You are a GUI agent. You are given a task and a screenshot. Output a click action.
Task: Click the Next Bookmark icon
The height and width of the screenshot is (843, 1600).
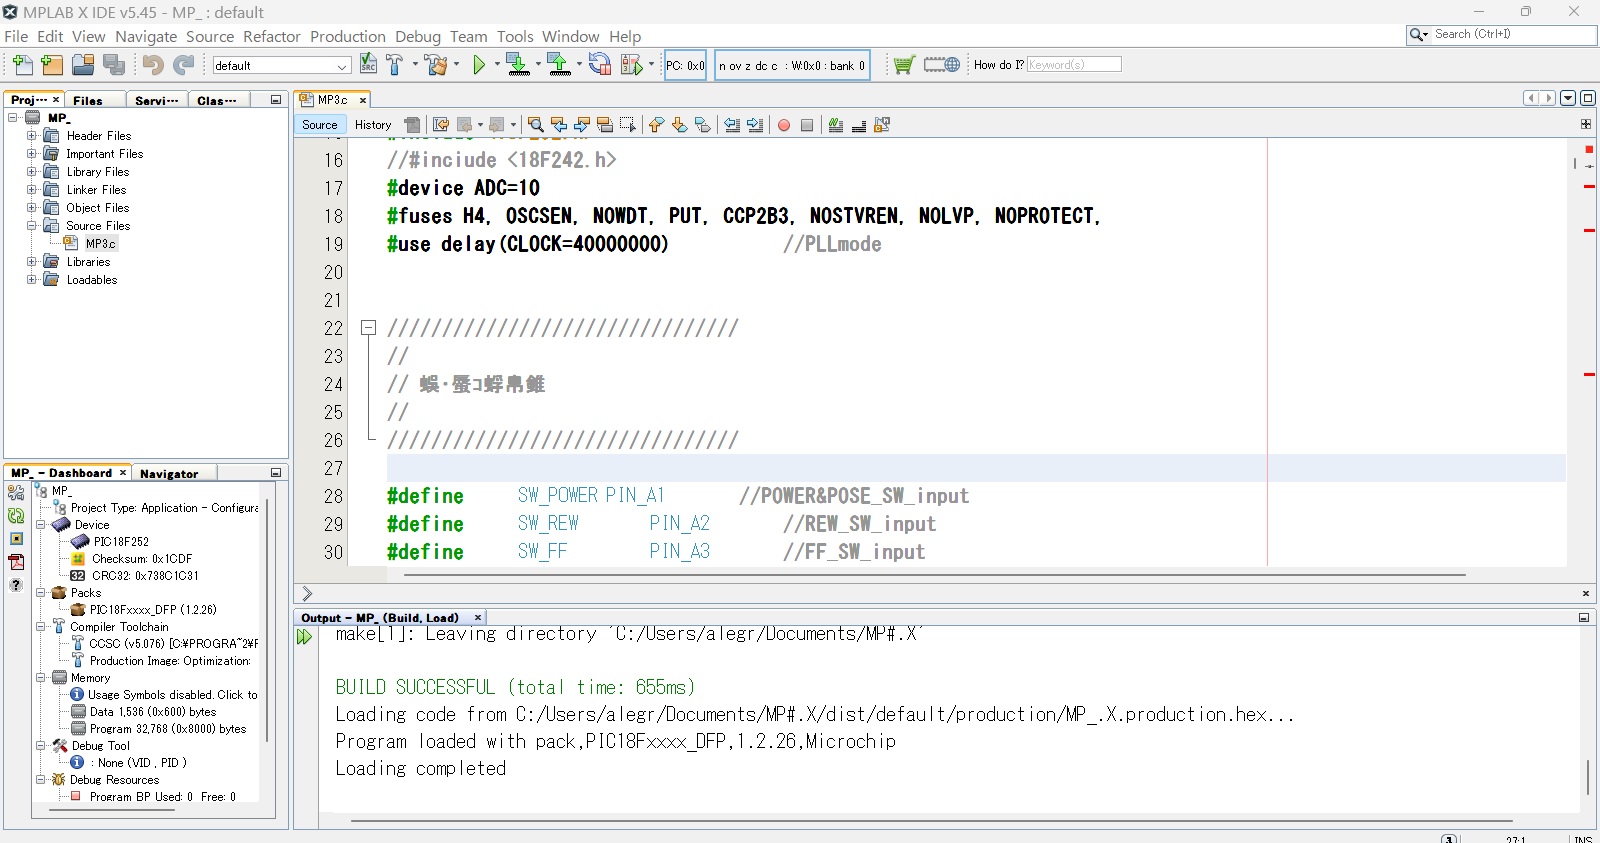679,125
